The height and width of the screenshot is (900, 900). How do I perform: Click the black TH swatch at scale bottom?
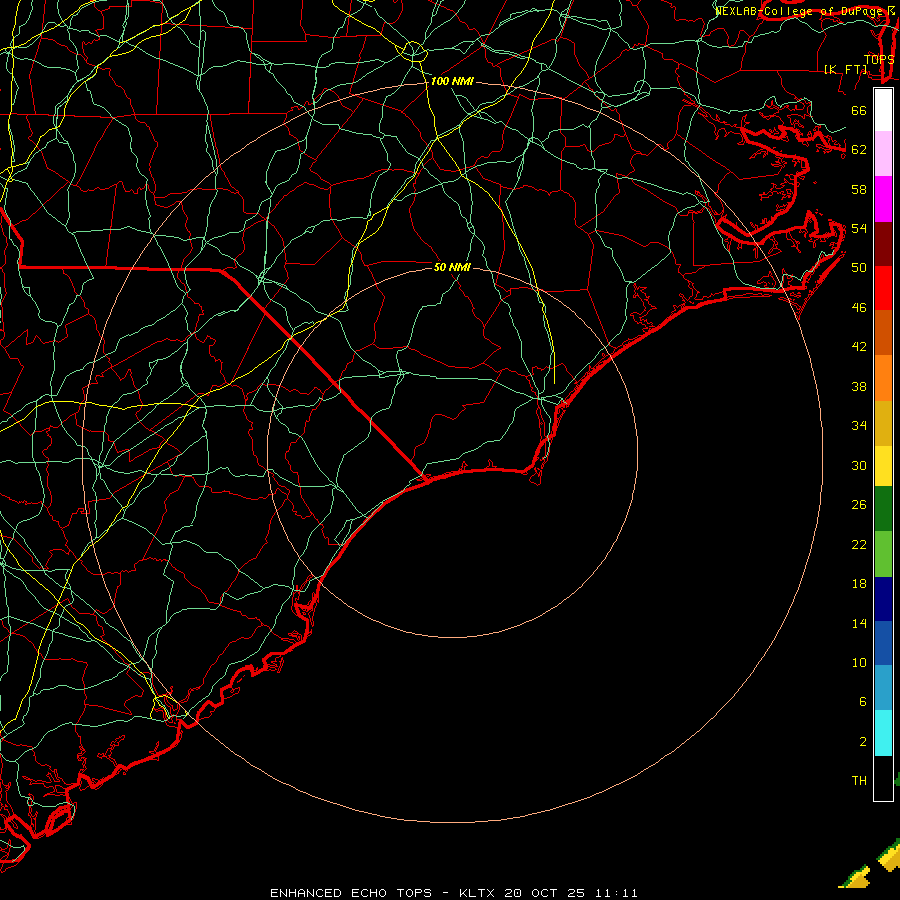click(x=883, y=778)
